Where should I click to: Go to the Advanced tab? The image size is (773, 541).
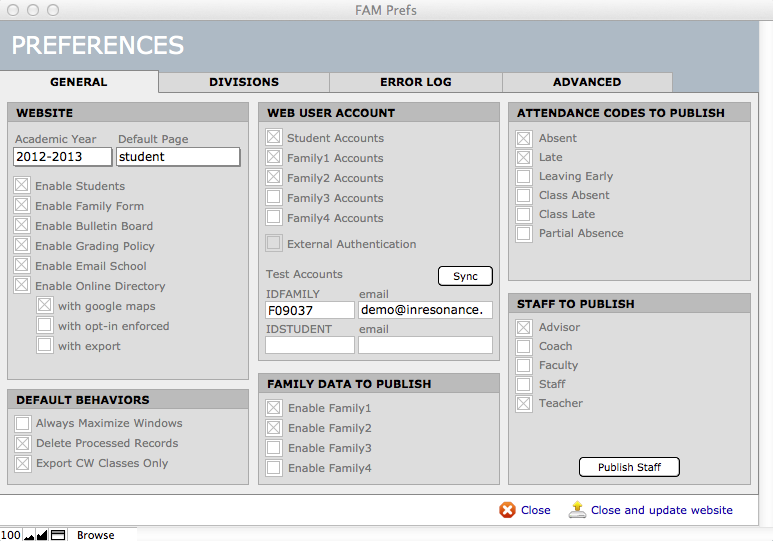pos(587,82)
